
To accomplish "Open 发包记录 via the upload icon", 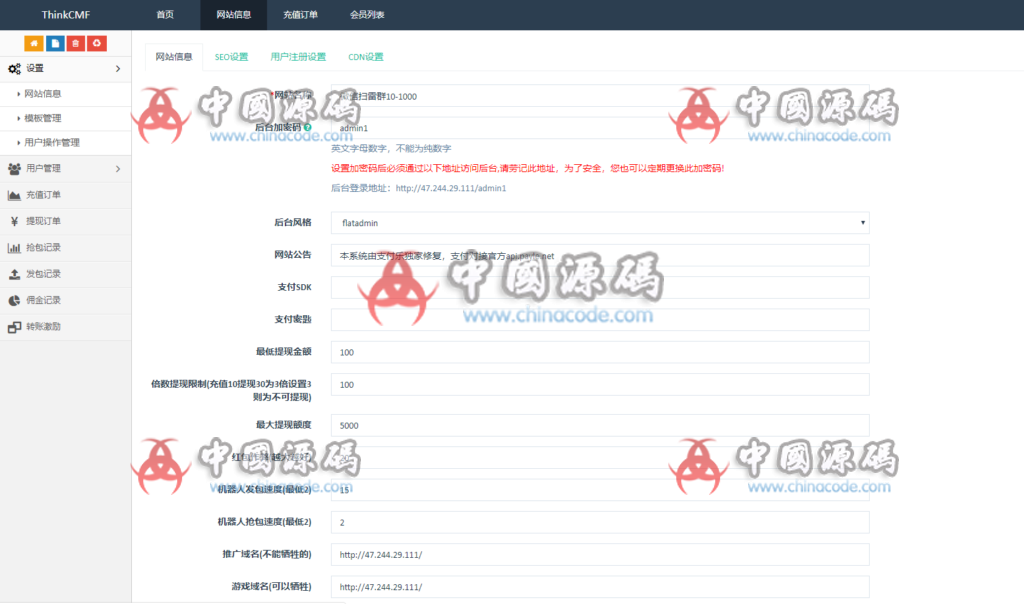I will [x=14, y=274].
